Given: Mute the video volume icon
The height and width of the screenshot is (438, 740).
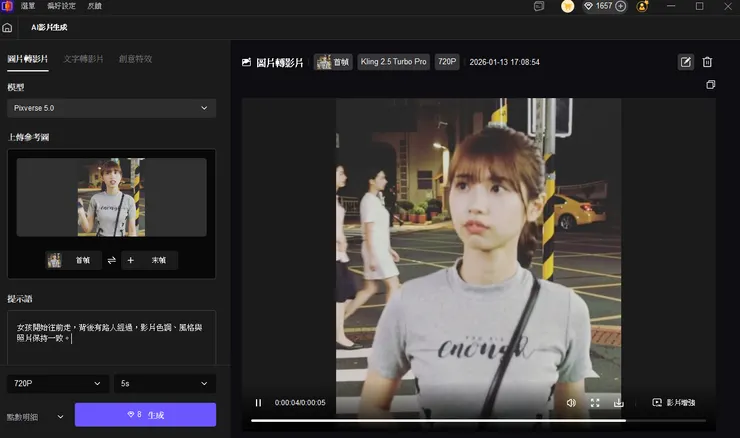Looking at the screenshot, I should (x=571, y=403).
